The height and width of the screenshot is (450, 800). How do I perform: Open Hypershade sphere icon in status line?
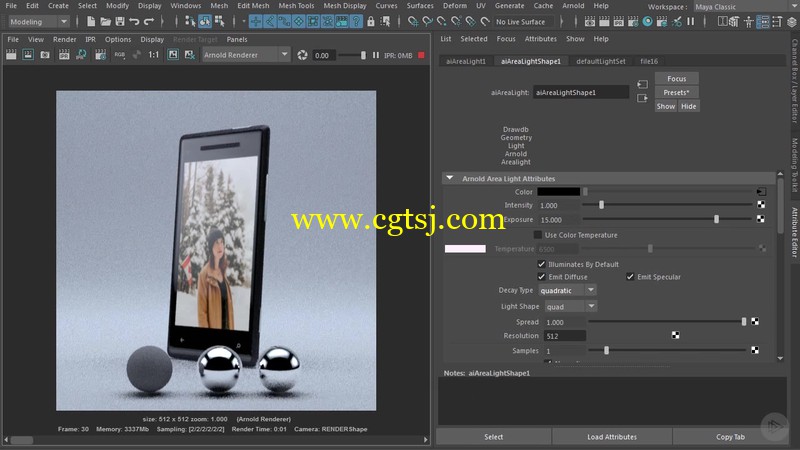point(647,21)
